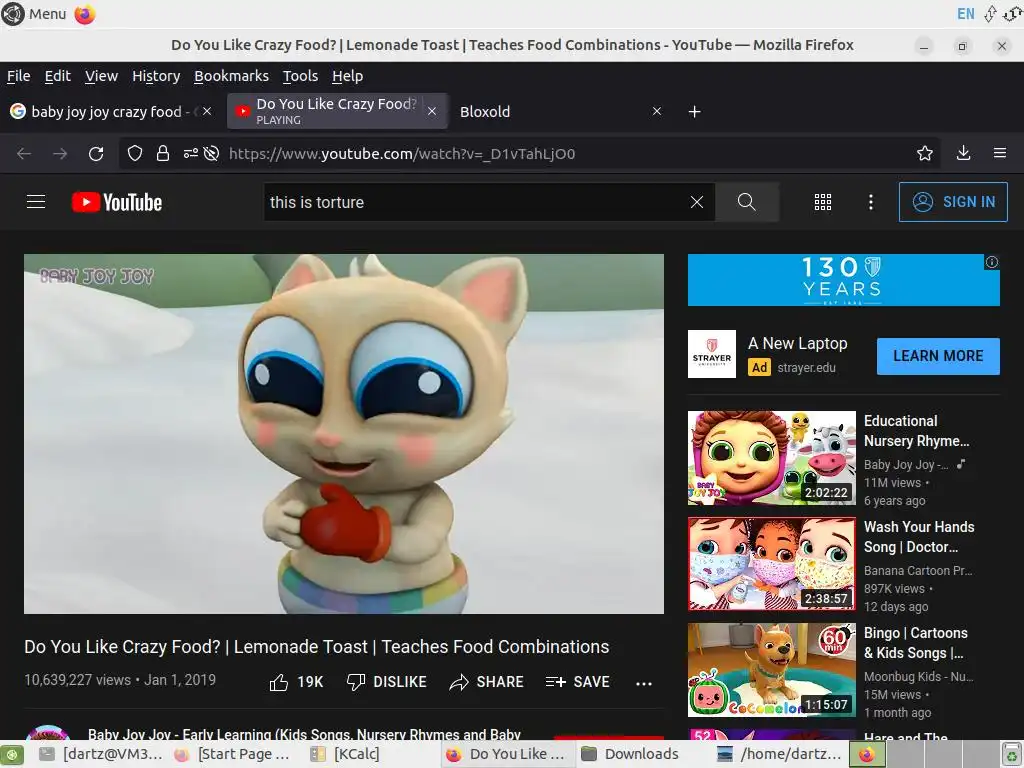The height and width of the screenshot is (768, 1024).
Task: Switch to the KCalc taskbar window
Action: click(346, 754)
